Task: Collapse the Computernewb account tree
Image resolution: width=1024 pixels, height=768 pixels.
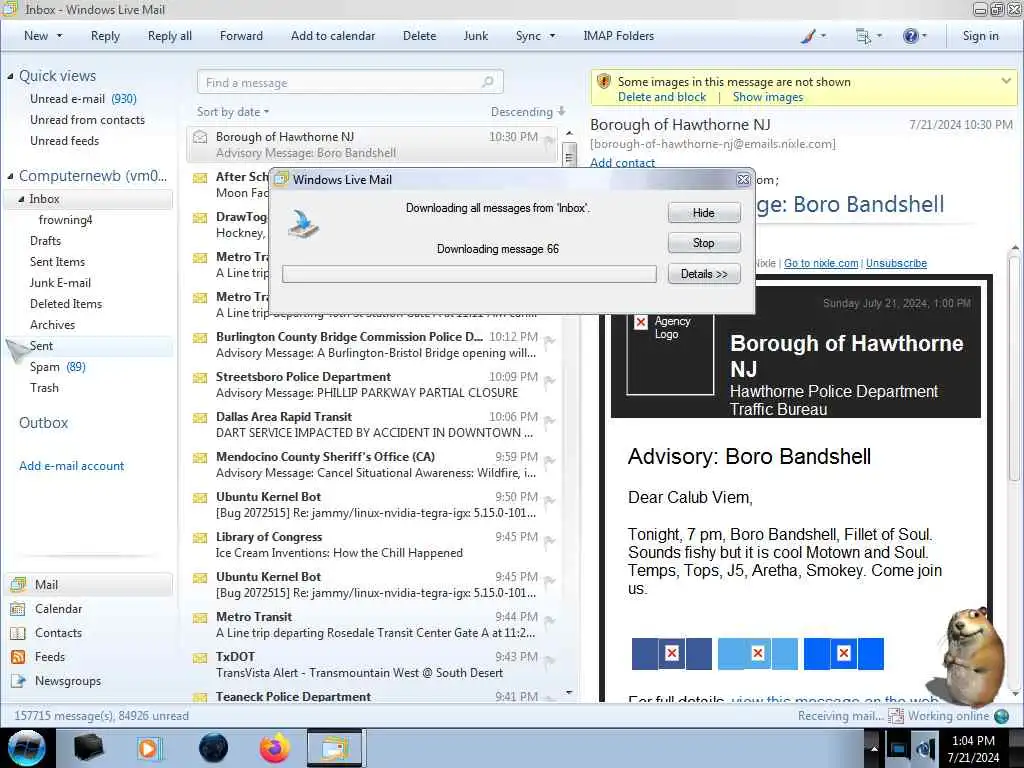Action: point(10,176)
